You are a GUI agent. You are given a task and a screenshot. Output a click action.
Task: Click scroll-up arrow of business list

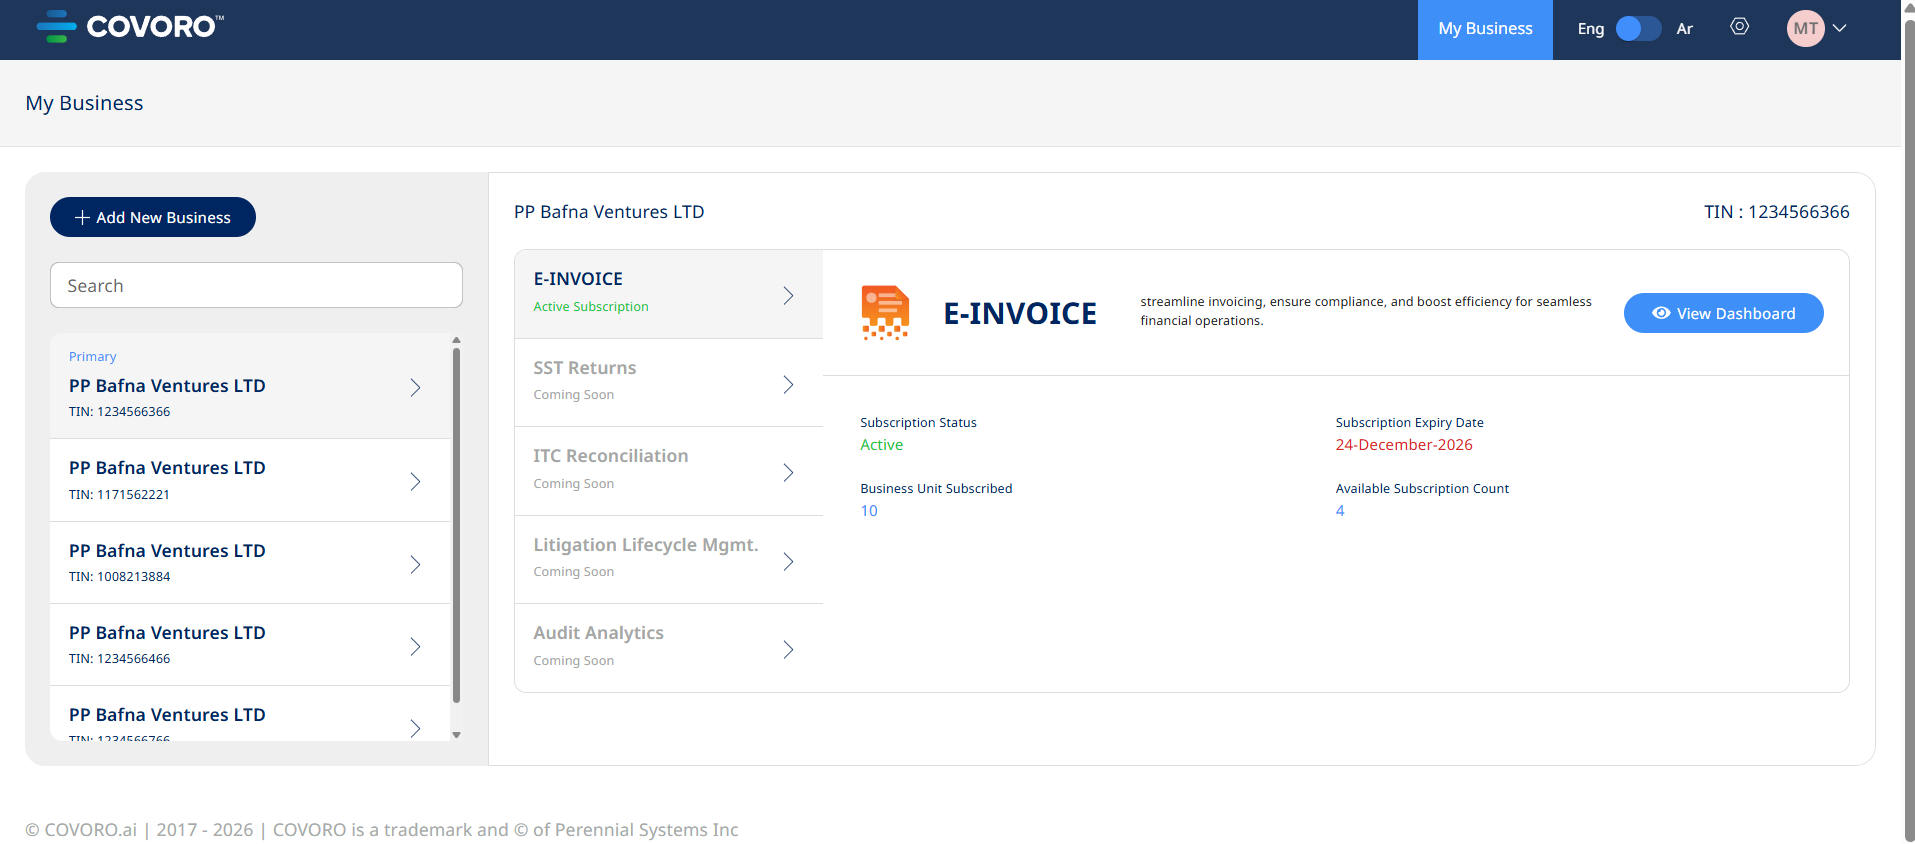click(456, 340)
